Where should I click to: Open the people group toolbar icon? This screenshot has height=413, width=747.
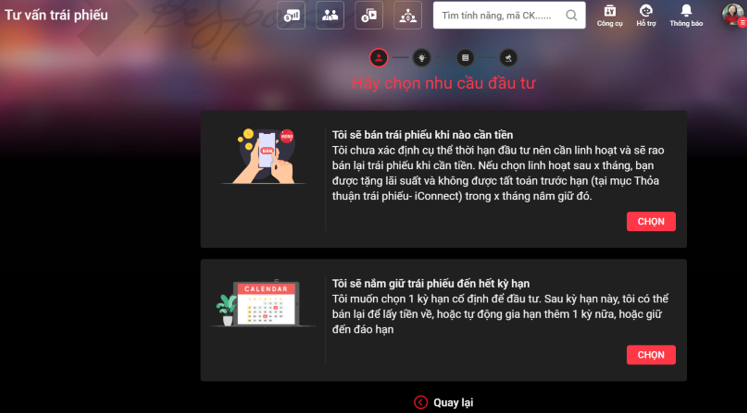point(330,16)
